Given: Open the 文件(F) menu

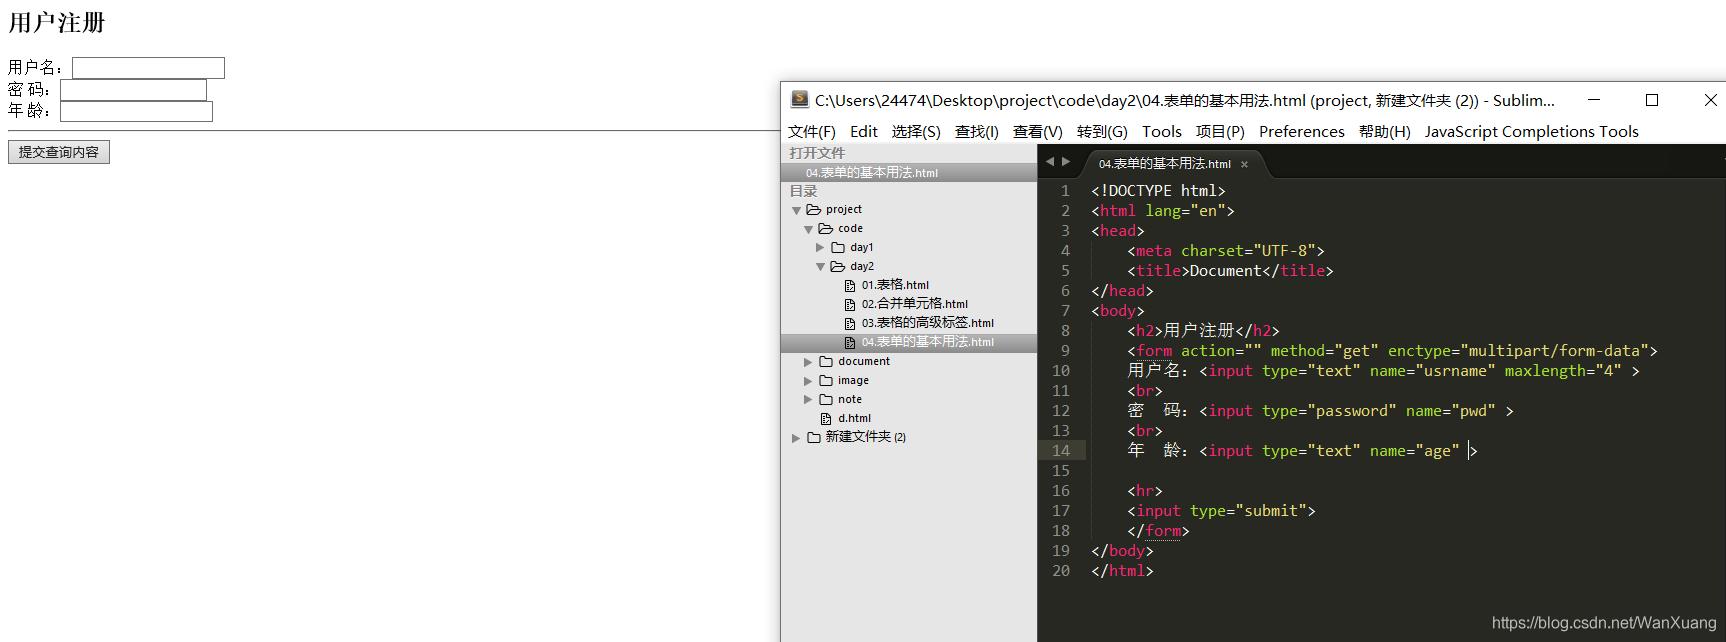Looking at the screenshot, I should pos(811,132).
